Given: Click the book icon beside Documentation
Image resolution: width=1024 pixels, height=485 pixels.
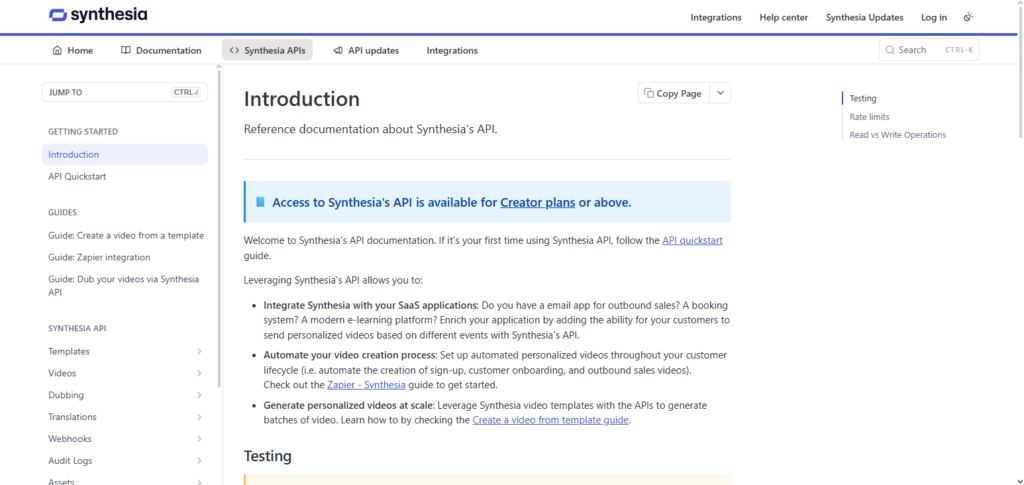Looking at the screenshot, I should point(126,50).
